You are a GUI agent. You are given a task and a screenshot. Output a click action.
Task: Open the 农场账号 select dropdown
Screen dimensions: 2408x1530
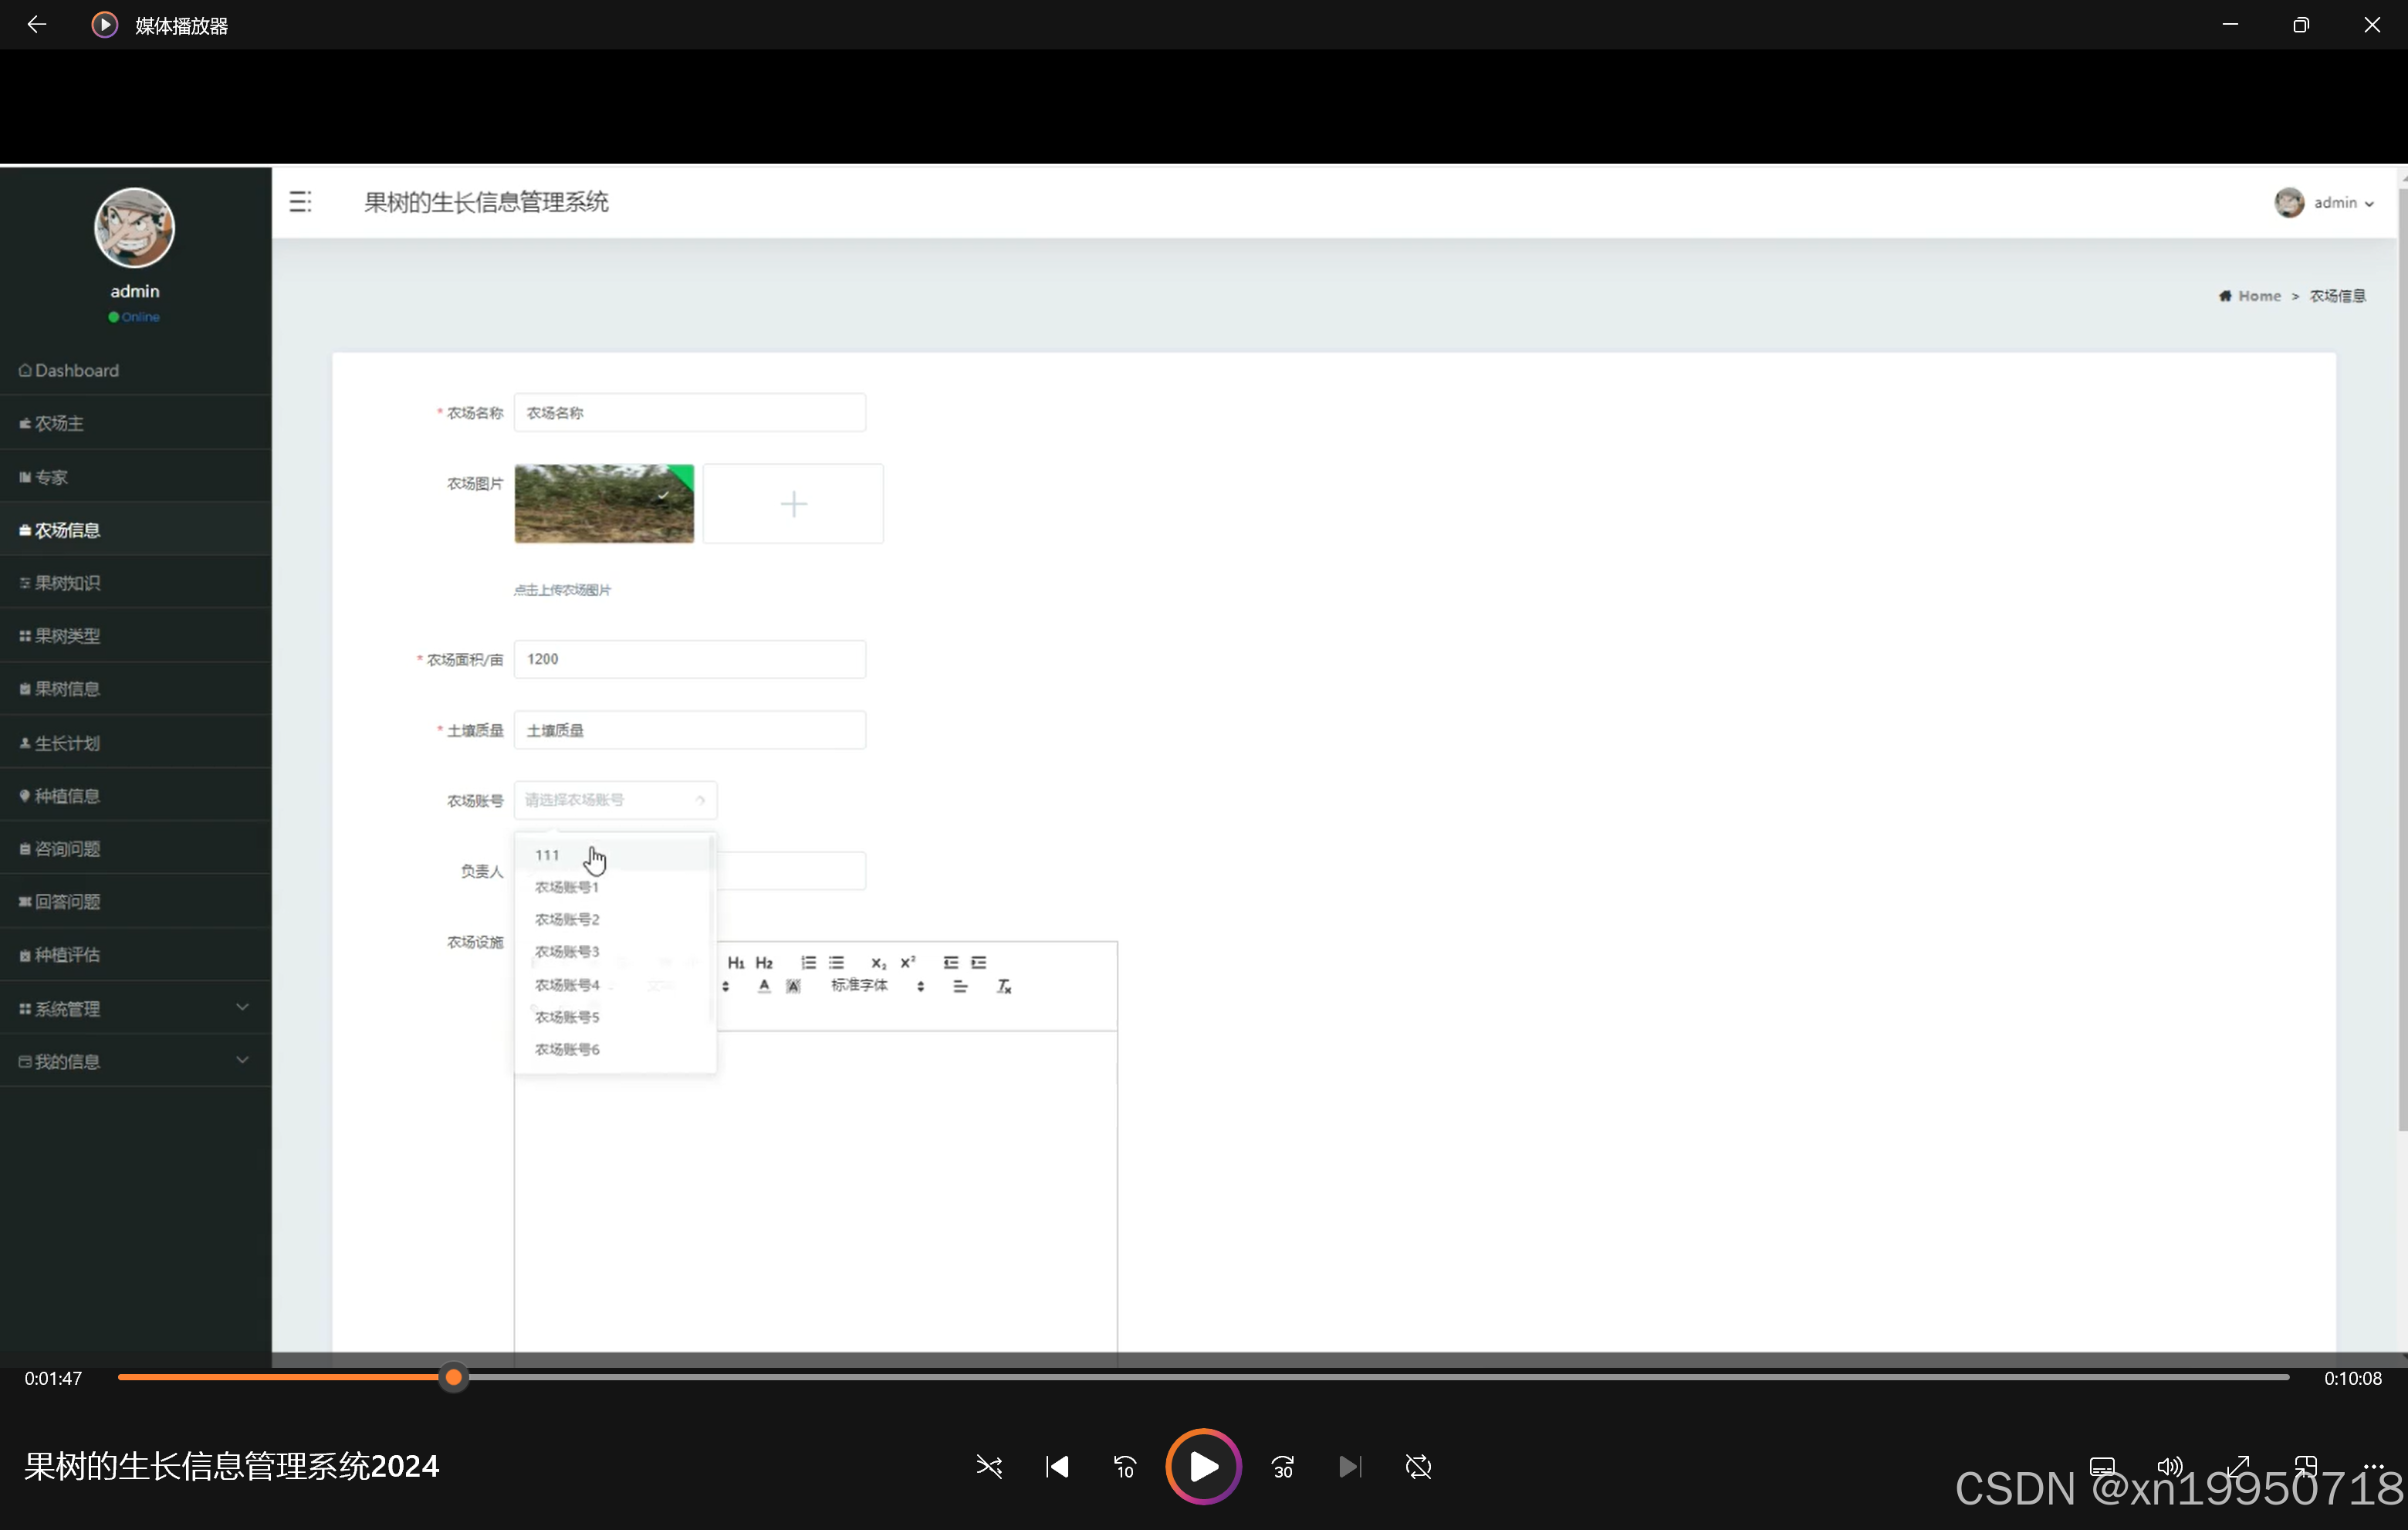[615, 800]
